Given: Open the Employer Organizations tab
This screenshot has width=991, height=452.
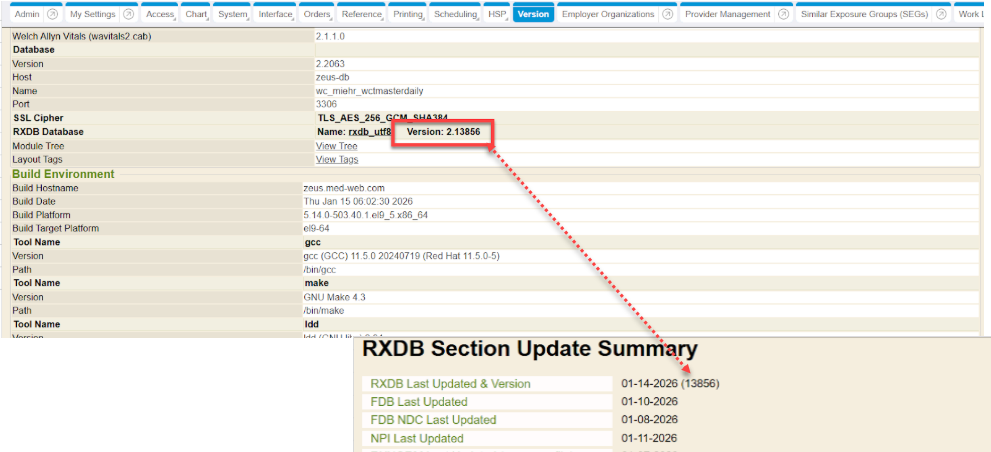Looking at the screenshot, I should (x=608, y=14).
